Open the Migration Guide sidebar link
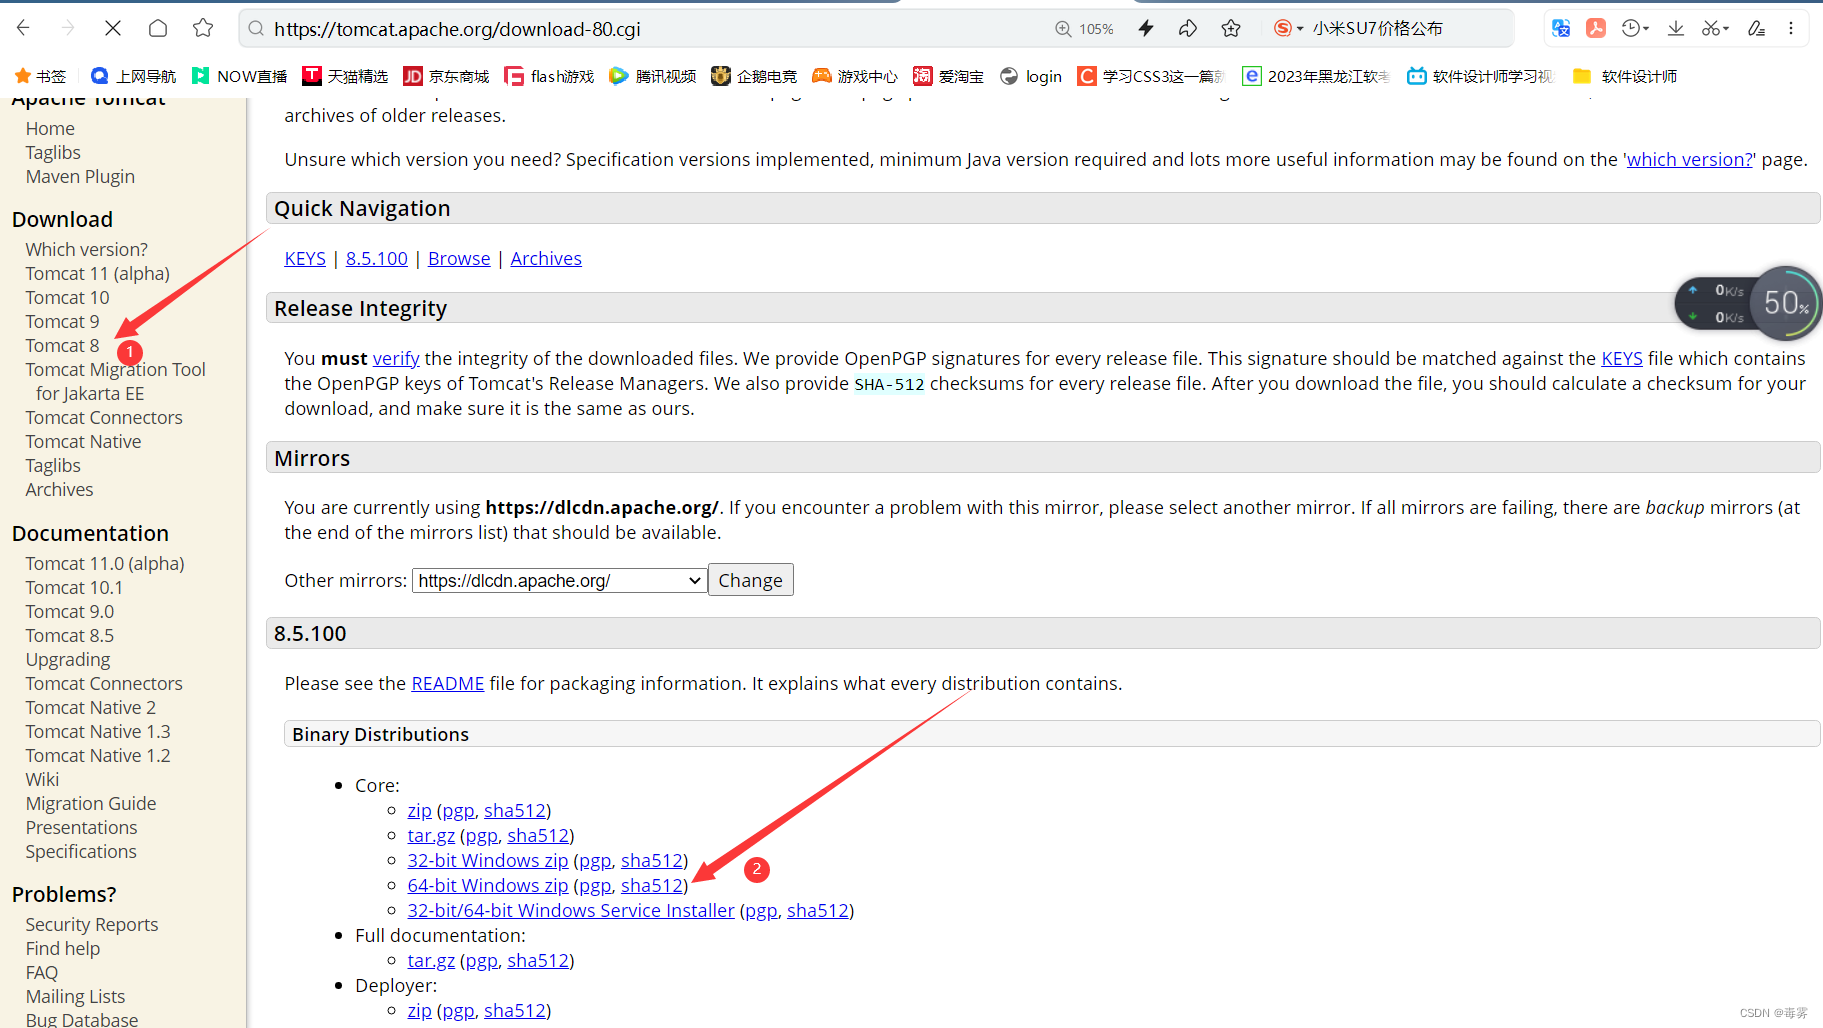 [91, 803]
